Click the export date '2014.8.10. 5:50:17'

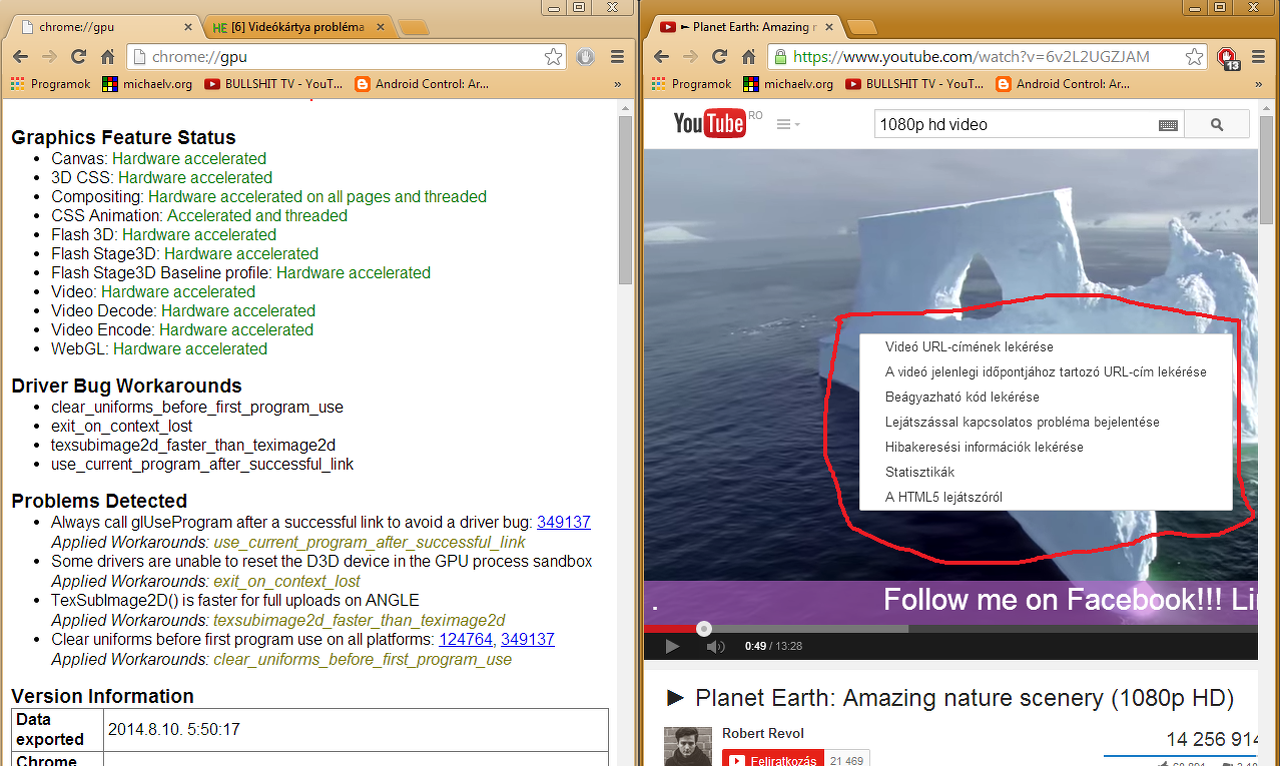point(174,730)
